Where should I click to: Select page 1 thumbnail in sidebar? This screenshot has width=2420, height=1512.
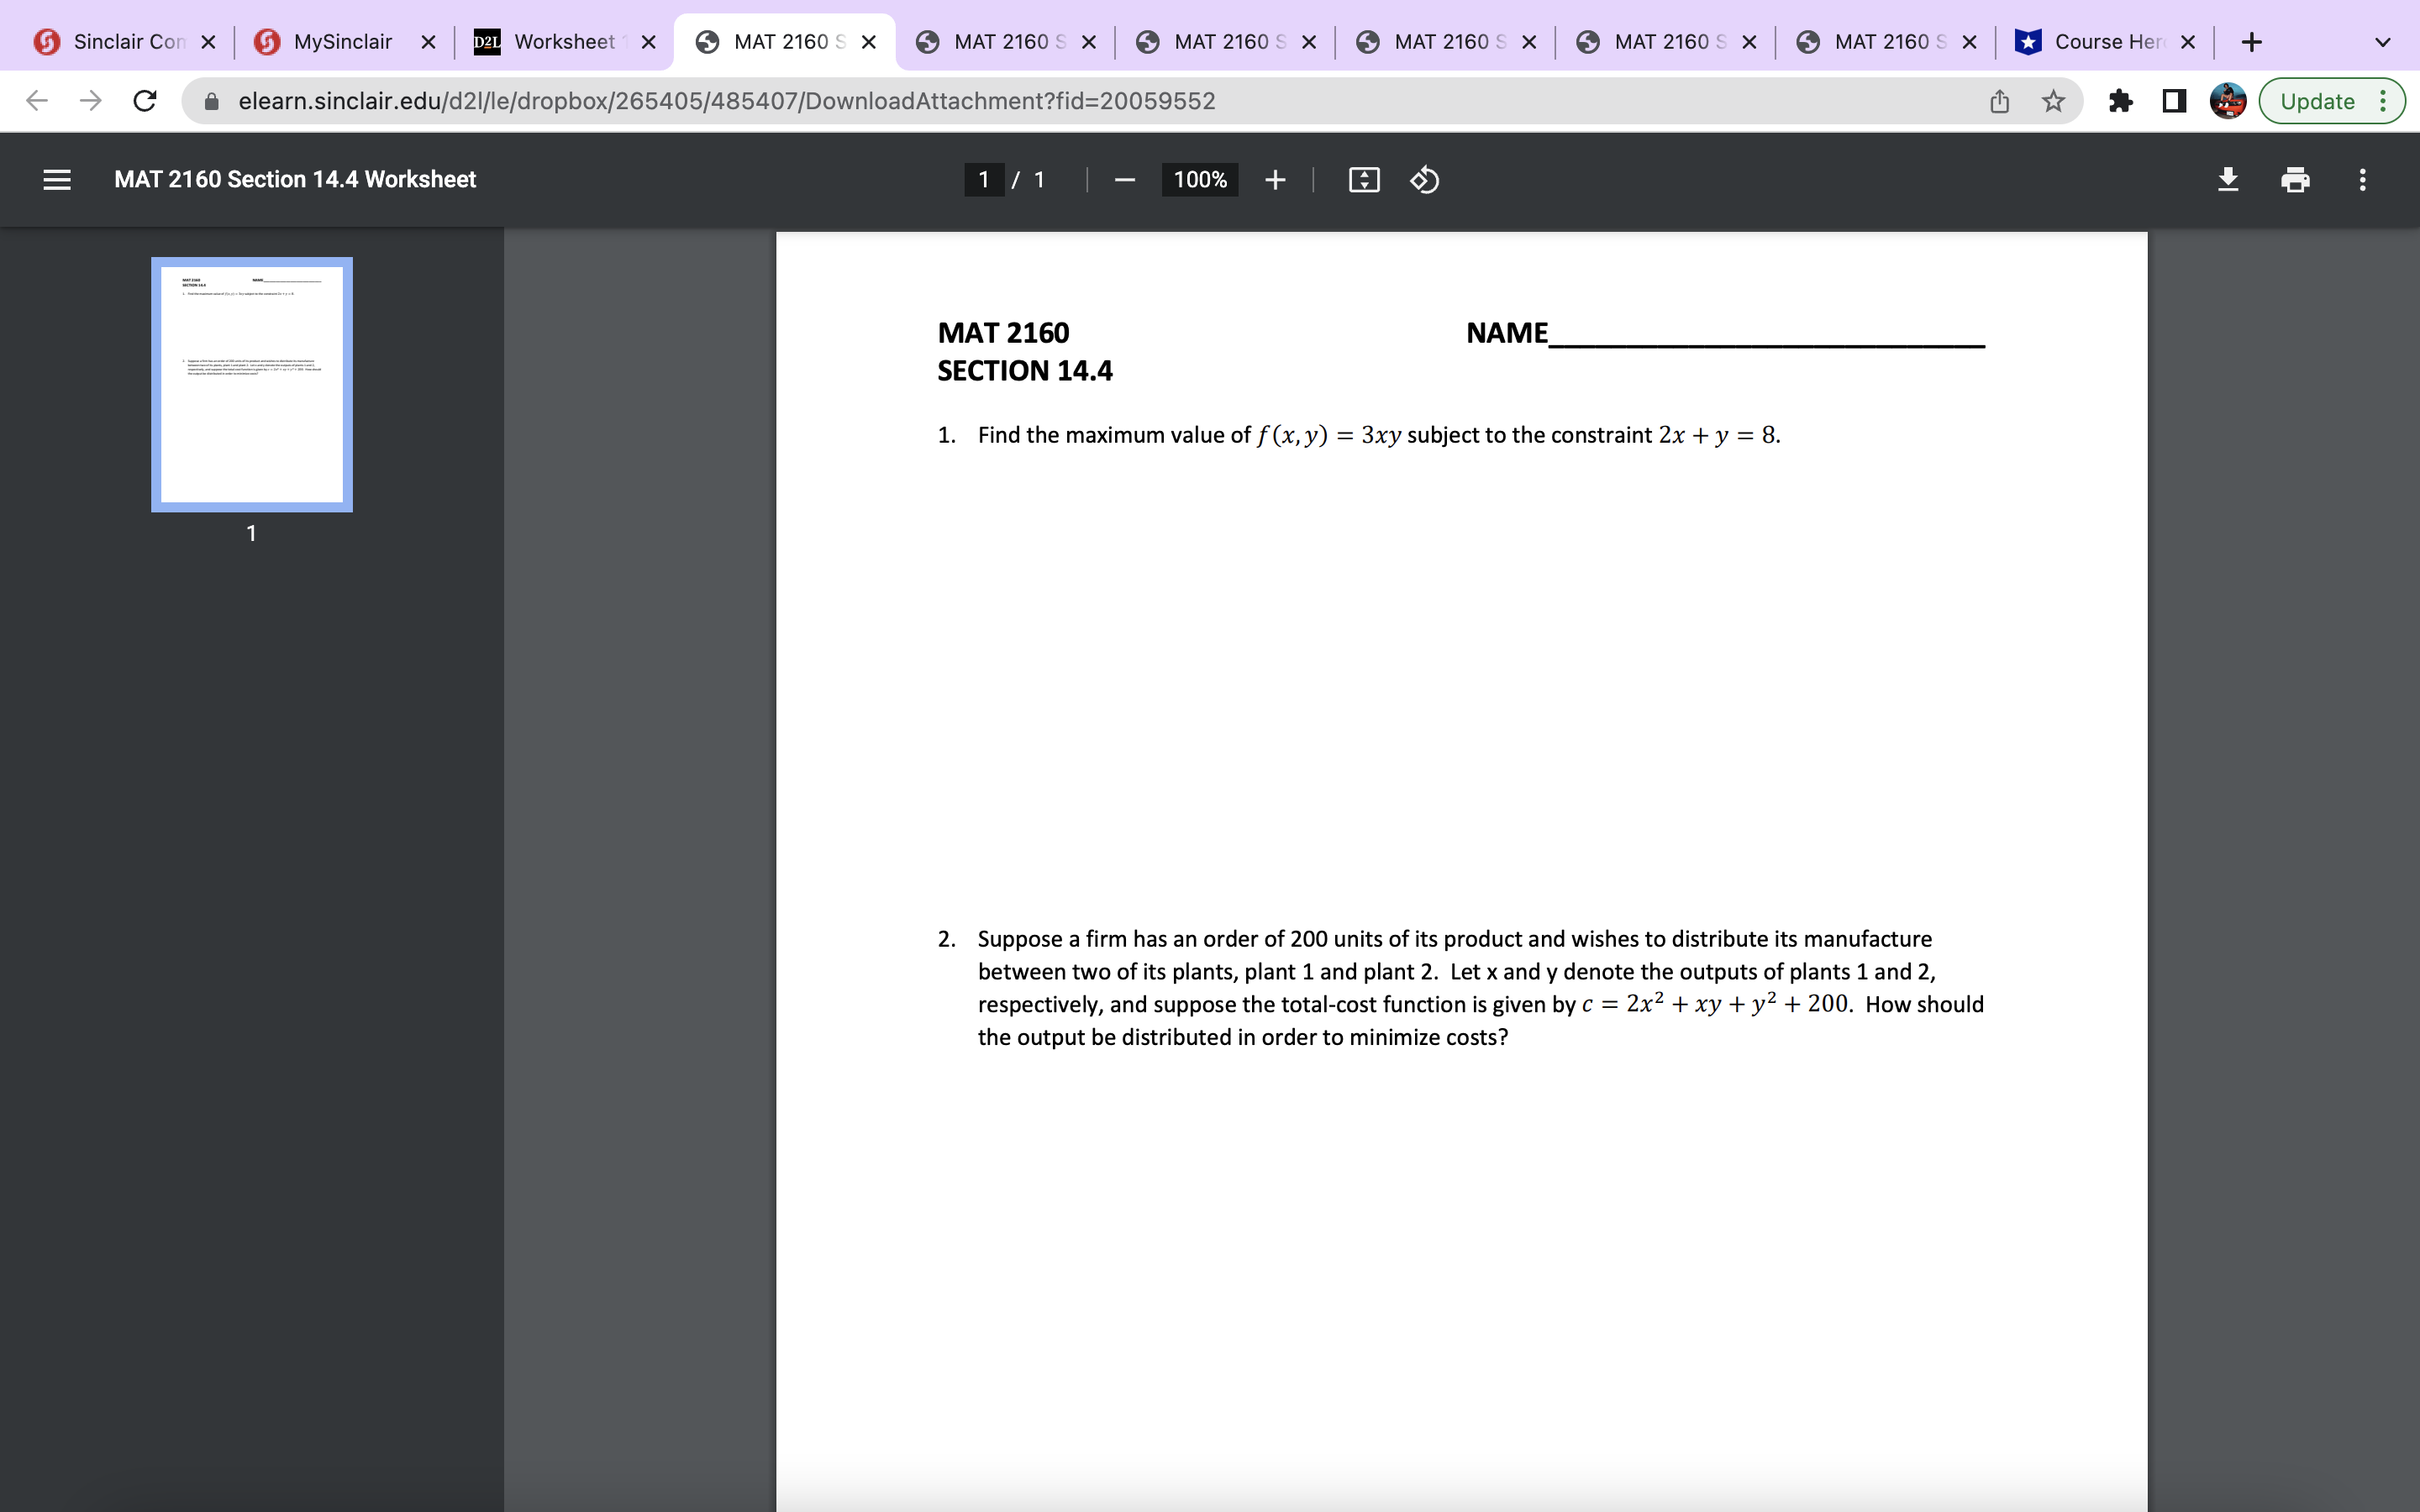tap(251, 384)
